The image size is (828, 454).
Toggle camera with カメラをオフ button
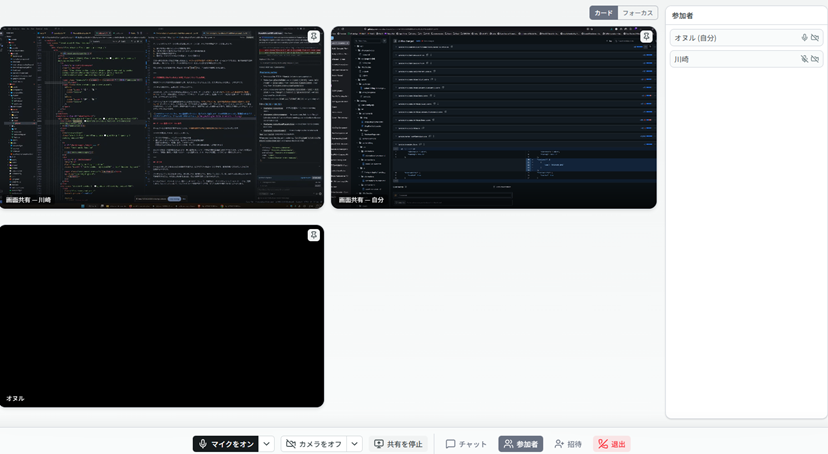click(x=314, y=444)
